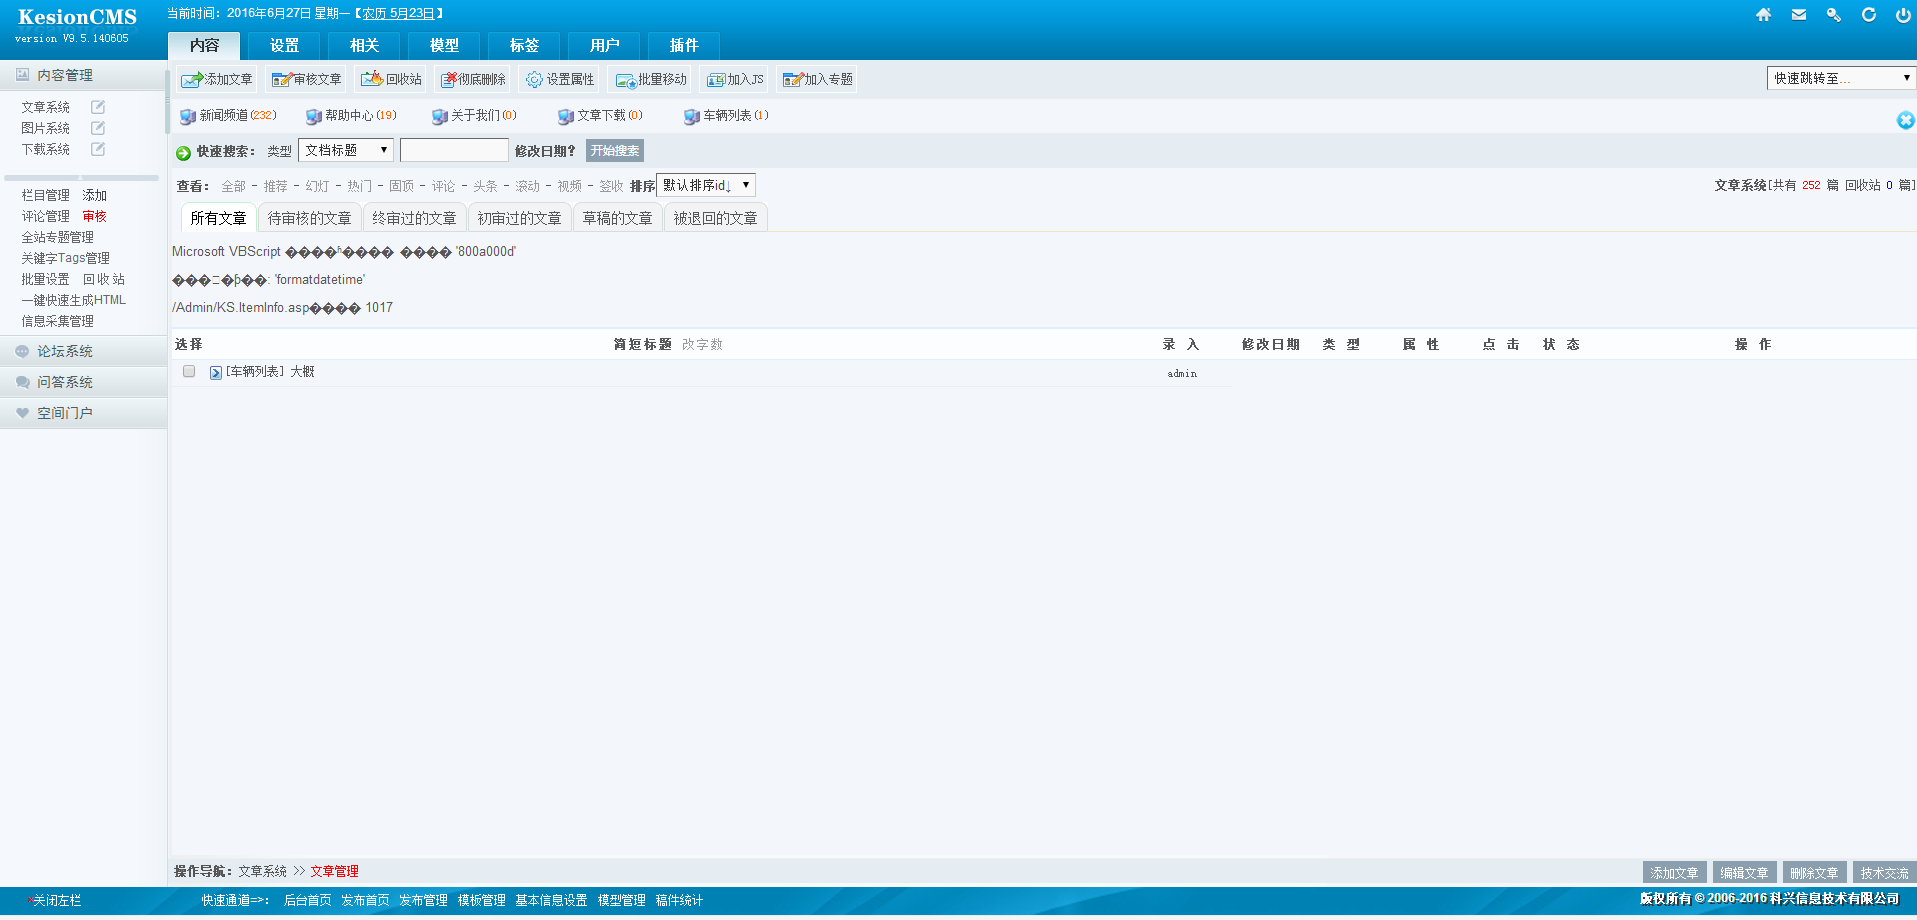Click the 开始搜索 button
The height and width of the screenshot is (920, 1917).
click(615, 151)
